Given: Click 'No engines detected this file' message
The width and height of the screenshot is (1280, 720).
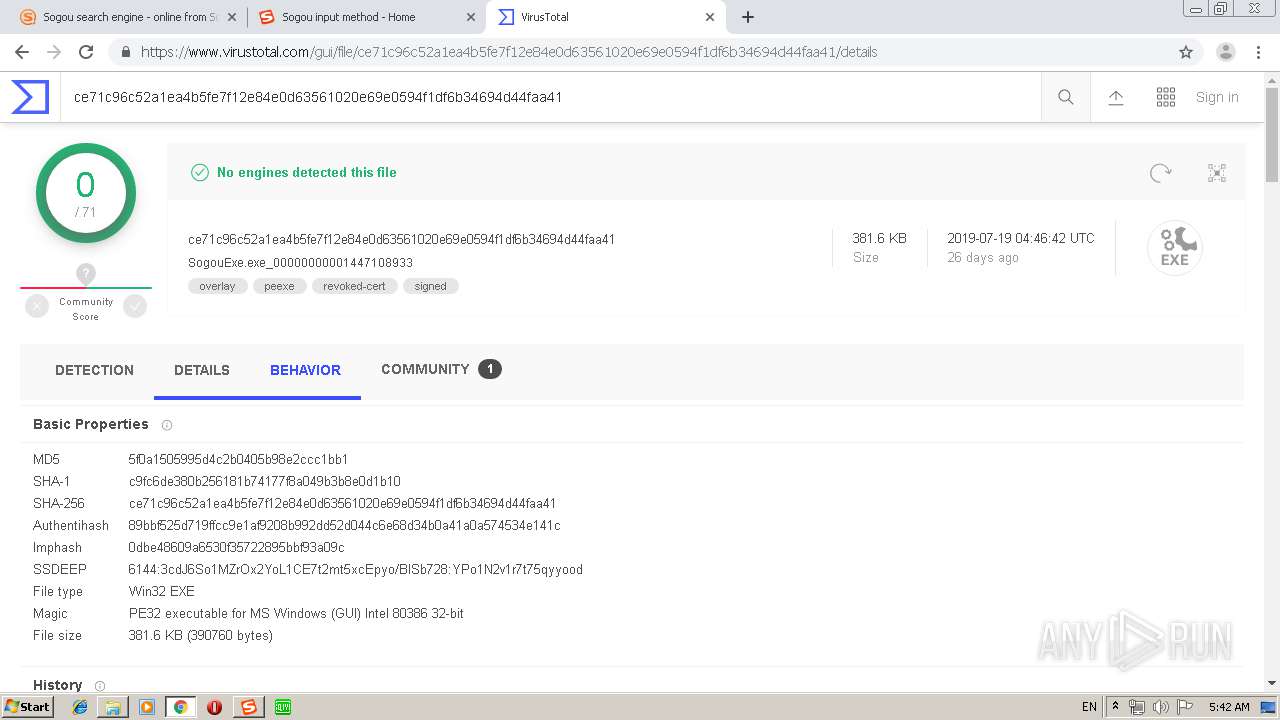Looking at the screenshot, I should 306,172.
